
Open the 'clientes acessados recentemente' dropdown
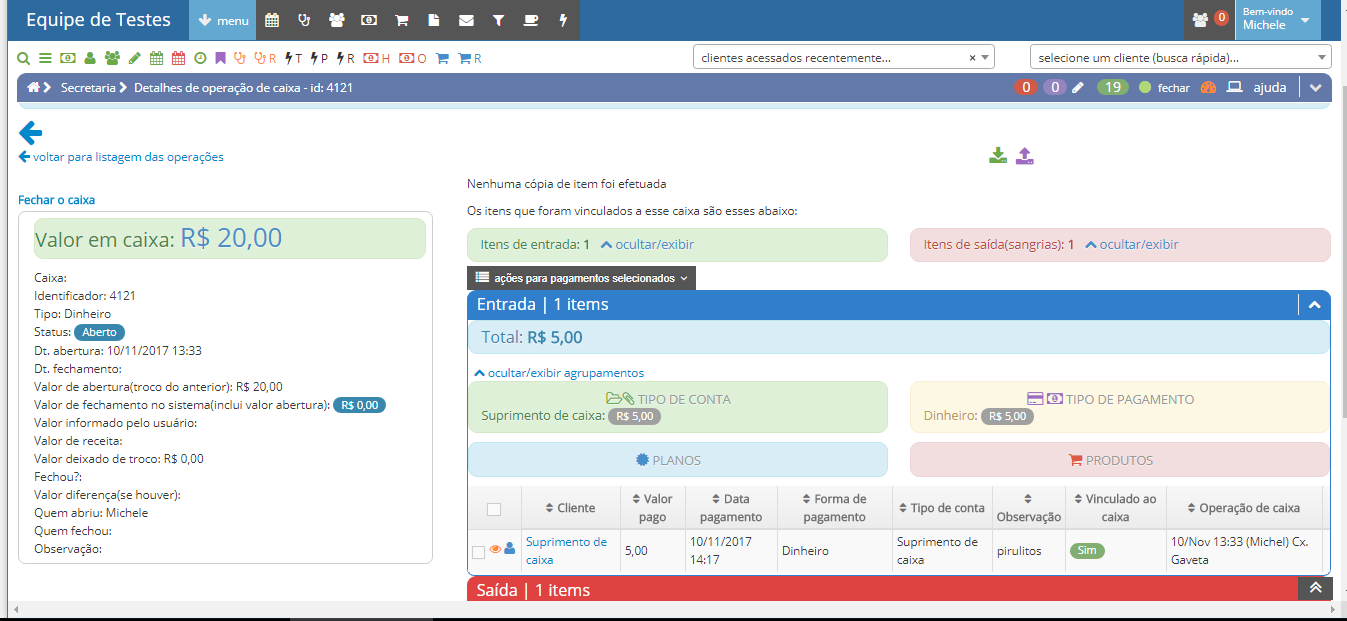pyautogui.click(x=843, y=58)
